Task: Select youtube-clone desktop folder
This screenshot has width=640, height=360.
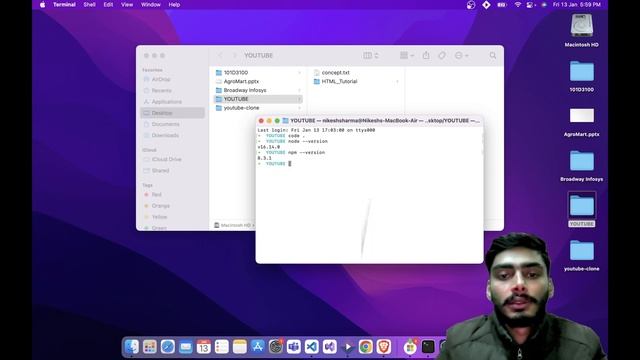Action: coord(582,250)
